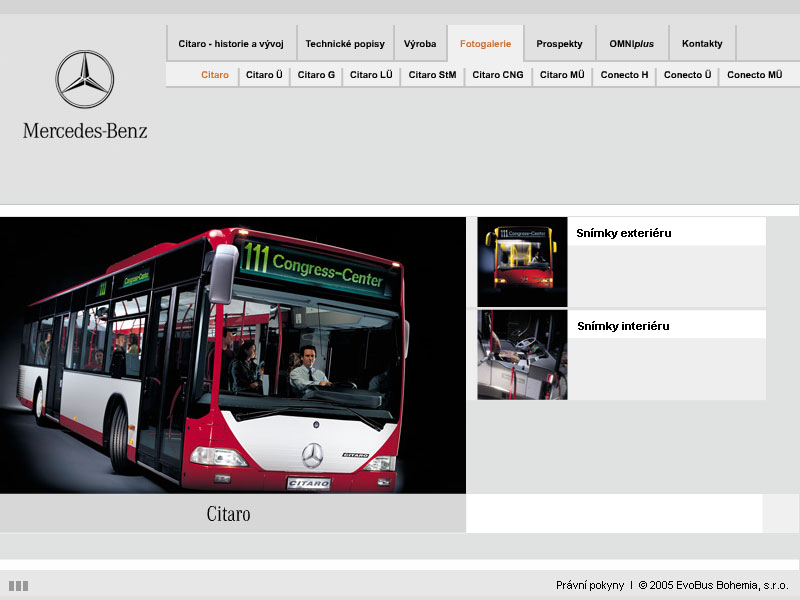Screen dimensions: 800x600
Task: Choose Citaro Ü in the submenu
Action: pos(264,75)
